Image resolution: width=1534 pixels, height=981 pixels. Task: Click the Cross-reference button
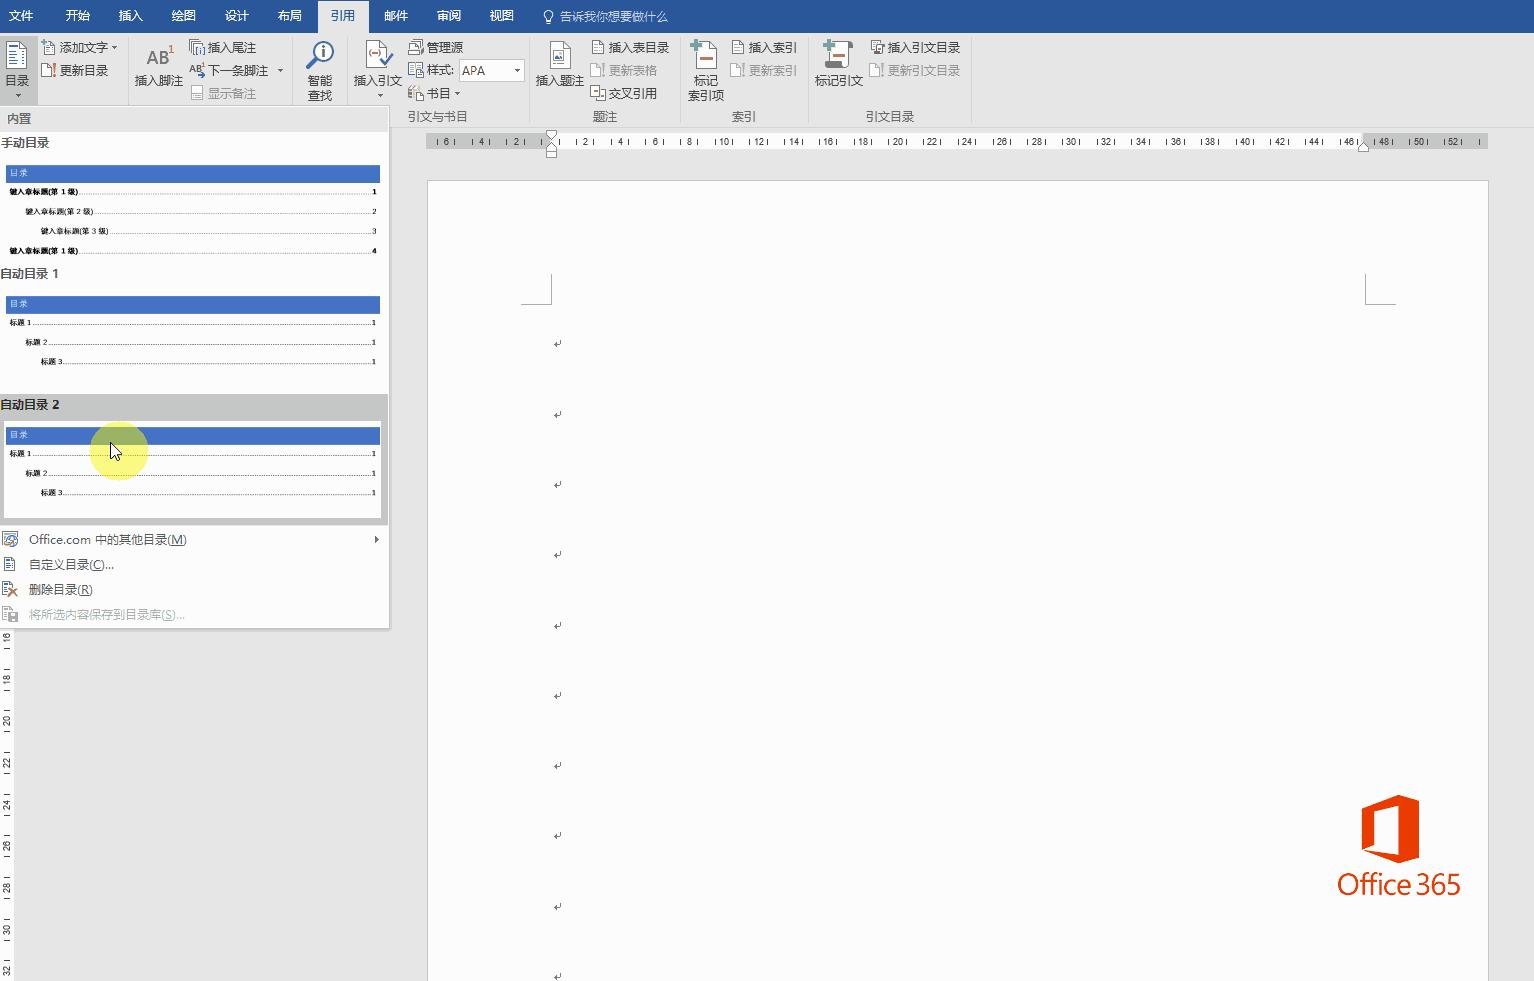624,93
